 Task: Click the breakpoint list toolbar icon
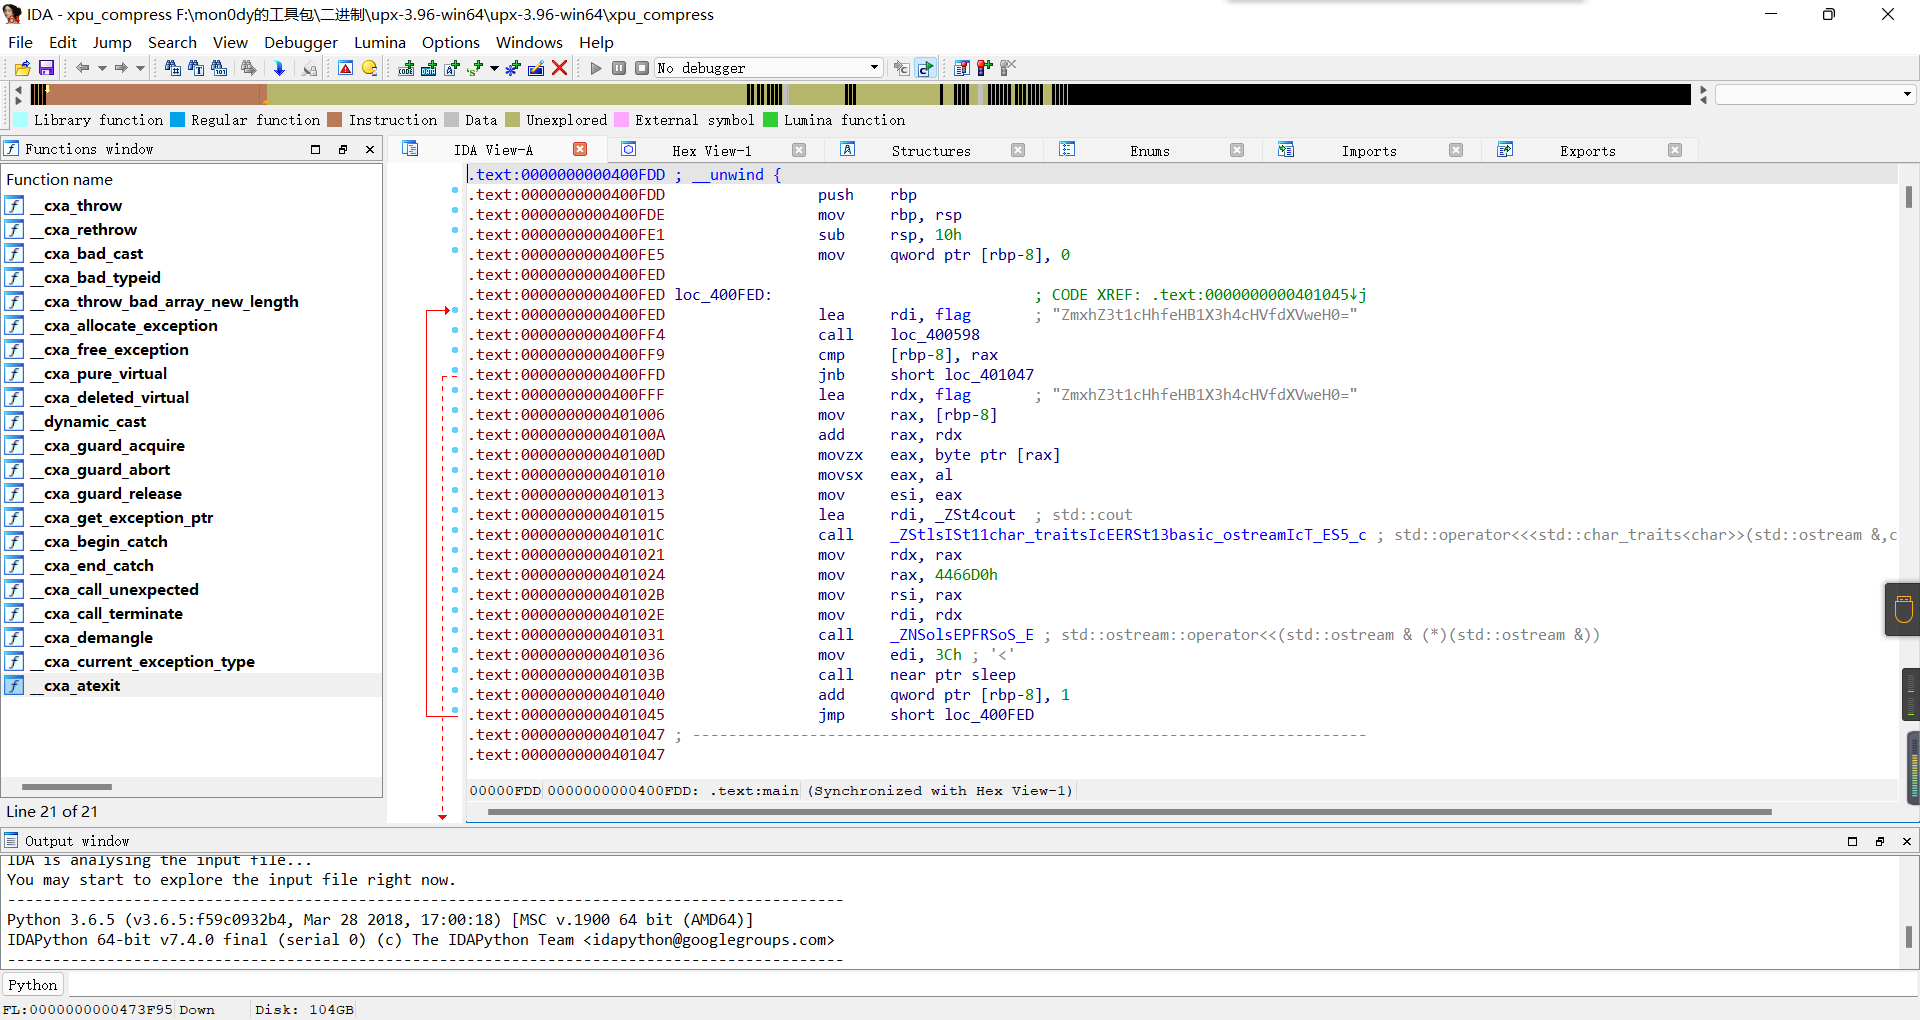tap(962, 68)
